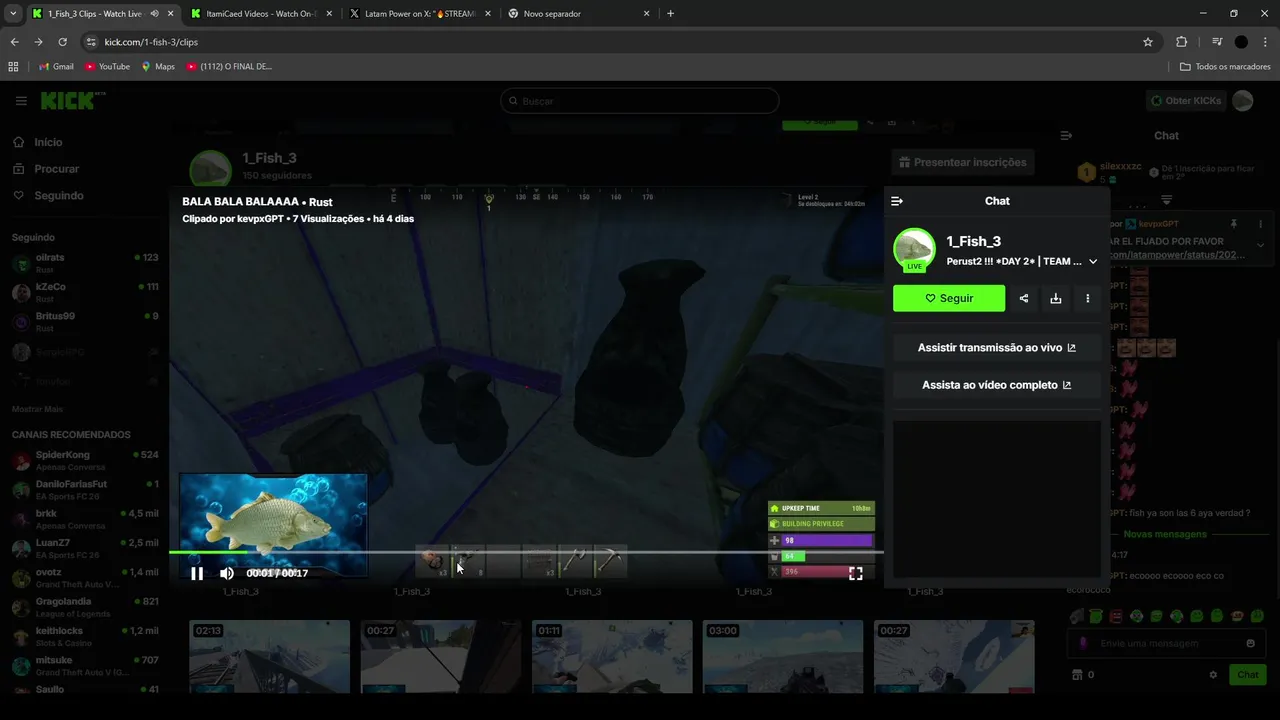Open the hamburger sidebar menu
The height and width of the screenshot is (720, 1280).
pyautogui.click(x=21, y=101)
